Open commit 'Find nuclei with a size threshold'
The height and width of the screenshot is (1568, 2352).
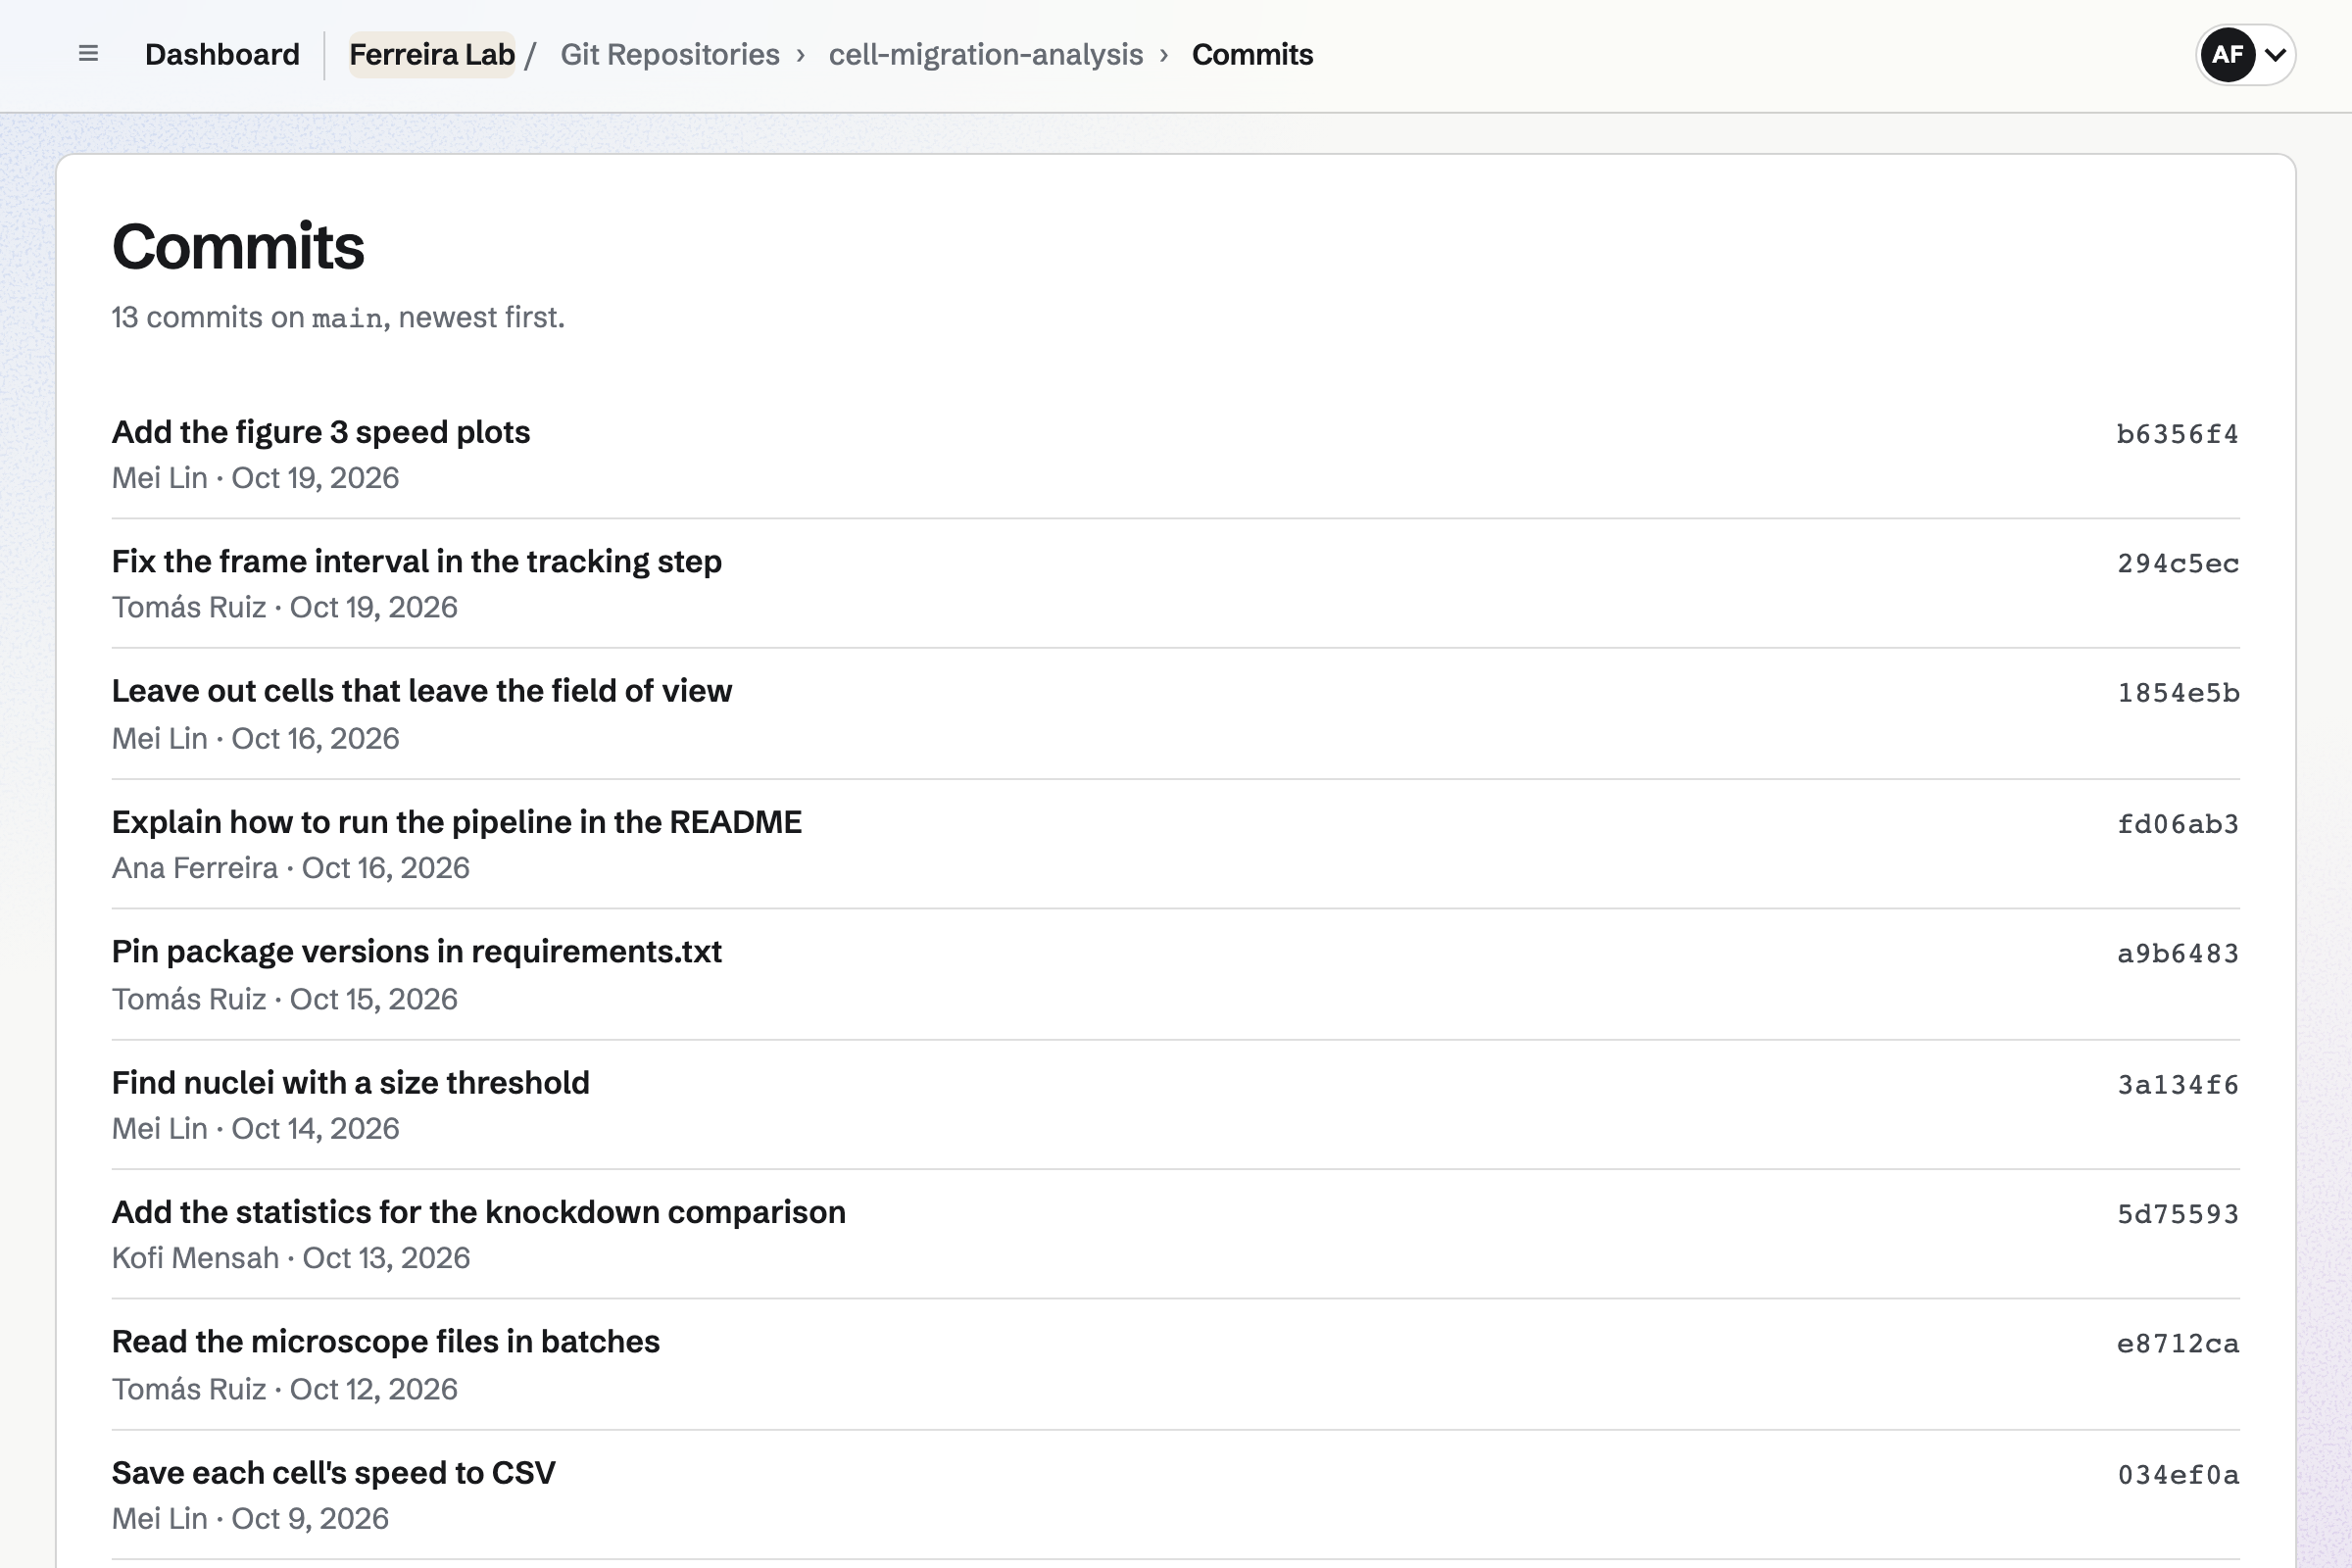click(x=351, y=1082)
